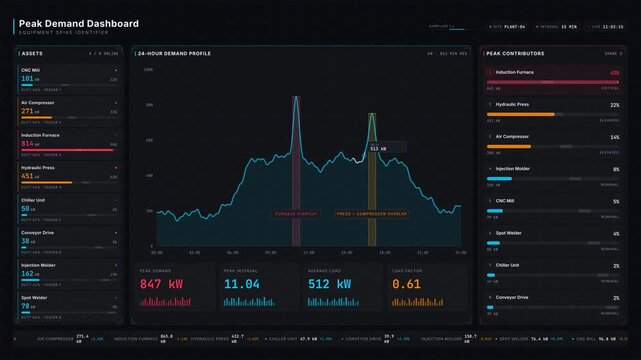This screenshot has width=641, height=360.
Task: Click the 271 kW reading for Air Compressor
Action: tap(30, 111)
